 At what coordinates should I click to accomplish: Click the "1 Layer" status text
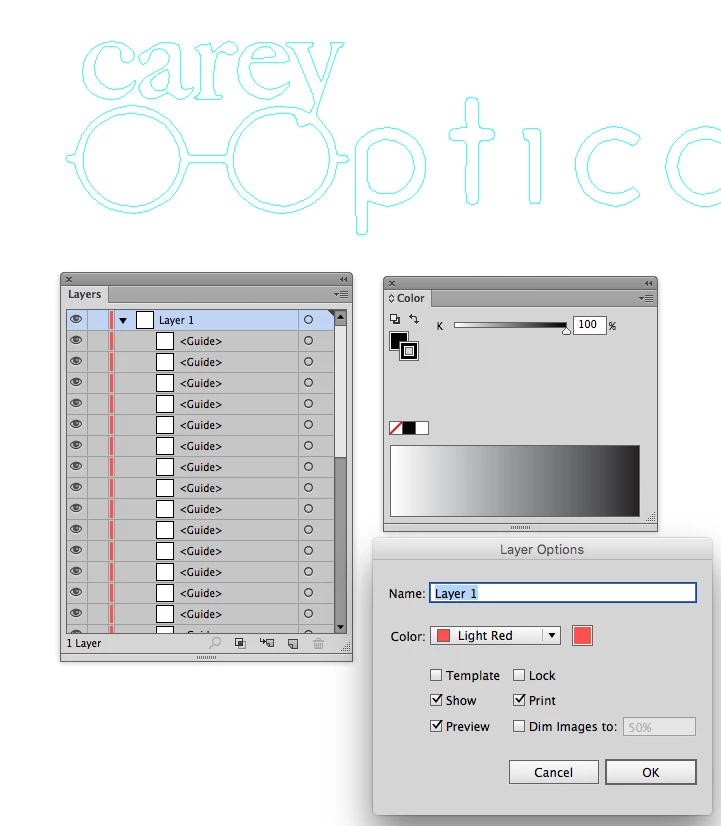pos(84,643)
